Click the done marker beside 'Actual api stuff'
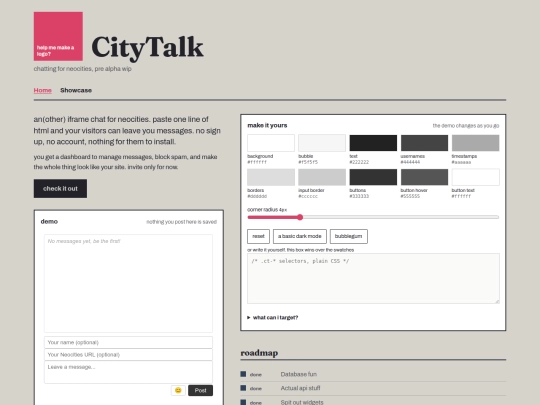This screenshot has width=540, height=405. tap(243, 388)
